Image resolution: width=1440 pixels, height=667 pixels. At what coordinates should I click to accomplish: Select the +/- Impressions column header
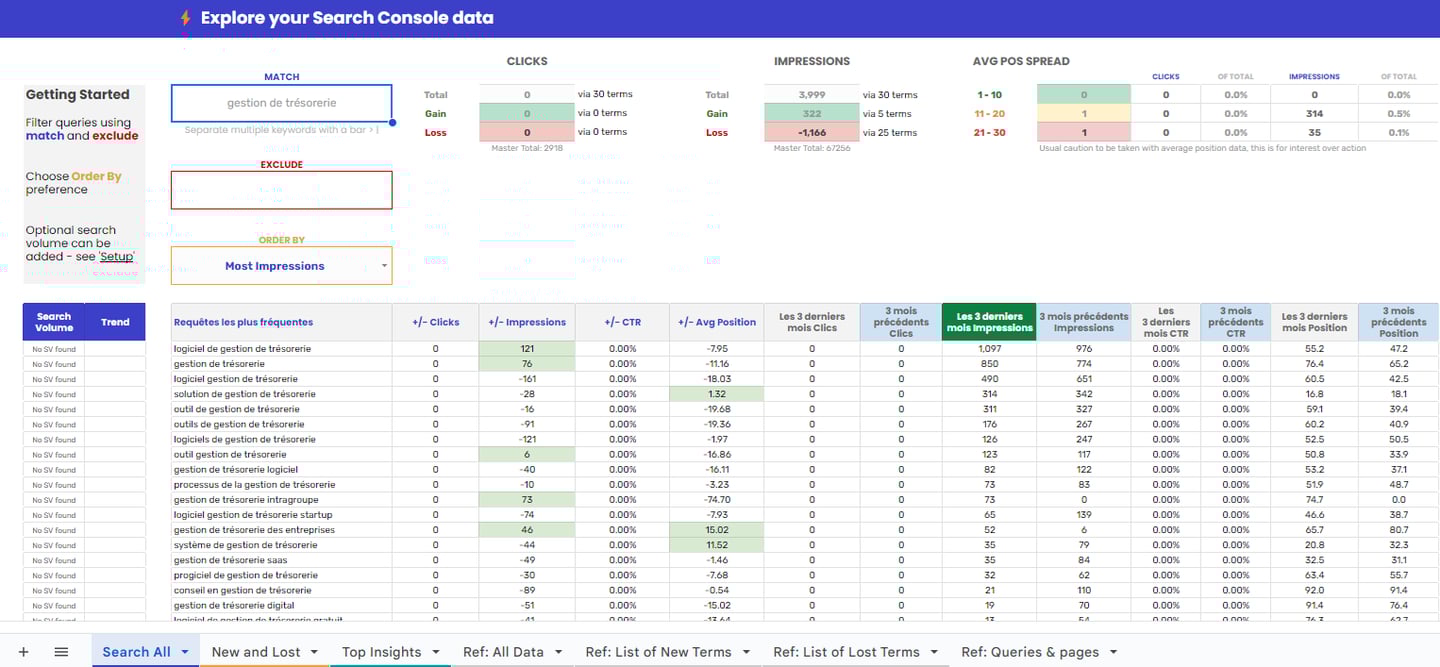(x=527, y=322)
